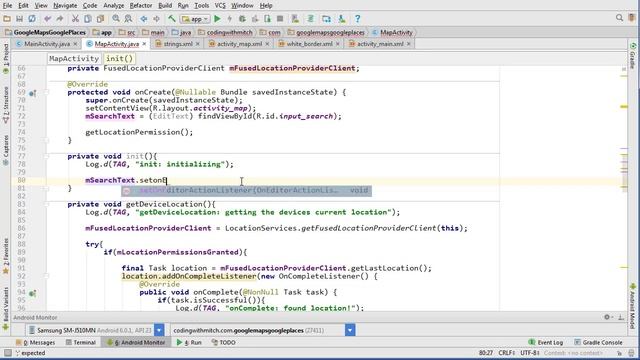Image resolution: width=640 pixels, height=360 pixels.
Task: Click the override gutter icon on line 69
Action: 32,93
